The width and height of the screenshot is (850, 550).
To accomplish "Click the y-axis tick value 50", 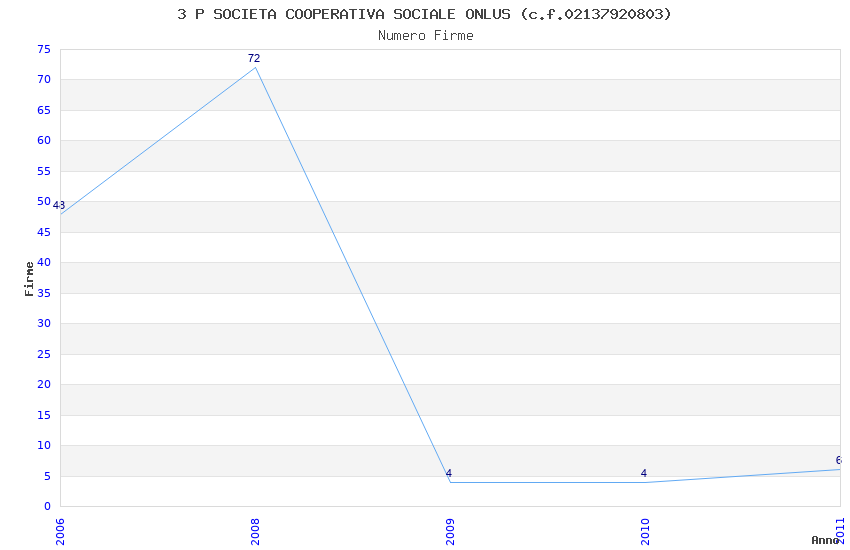I will 44,201.
